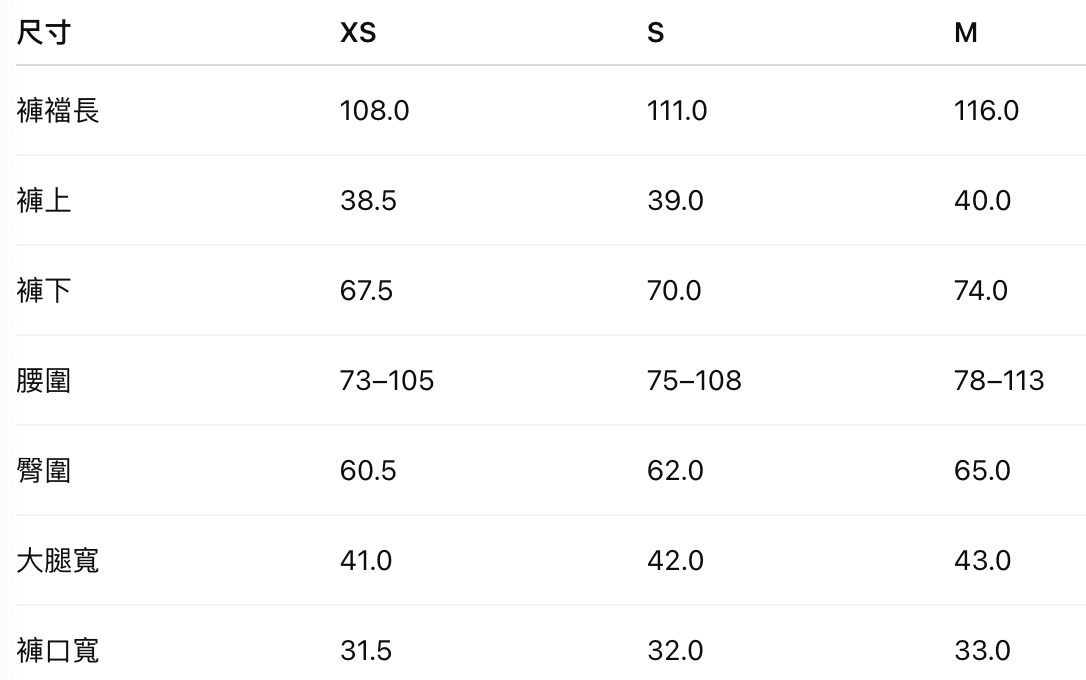Select the 75–108 waist range cell
Screen dimensions: 1086x680
coord(694,381)
